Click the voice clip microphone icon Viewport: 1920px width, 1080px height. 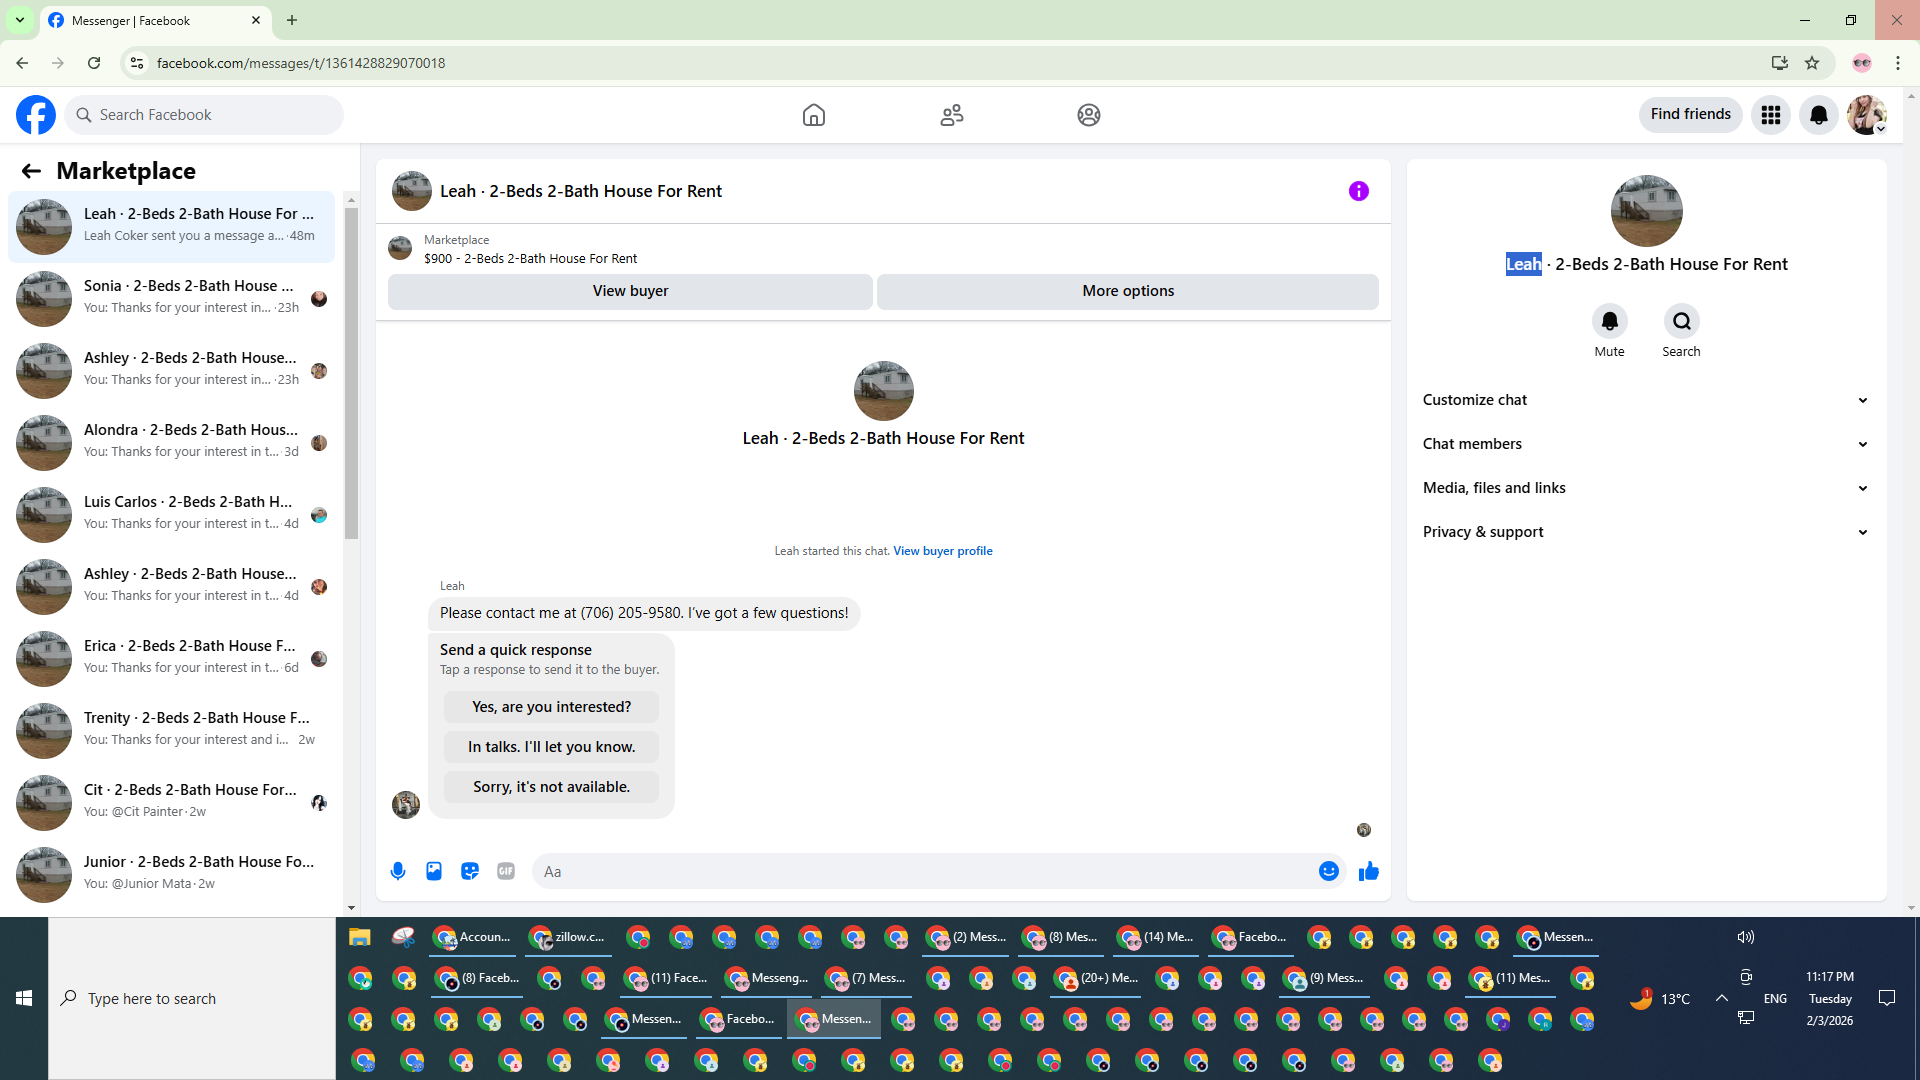pyautogui.click(x=398, y=871)
